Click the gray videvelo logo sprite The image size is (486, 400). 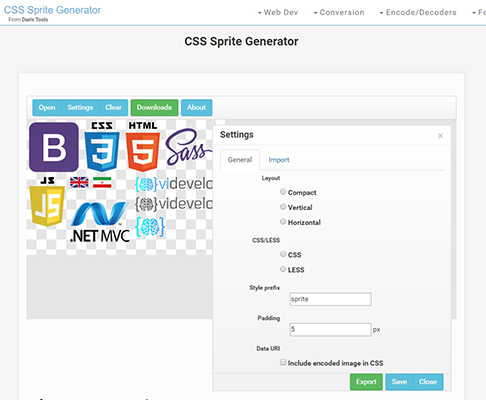(x=174, y=204)
